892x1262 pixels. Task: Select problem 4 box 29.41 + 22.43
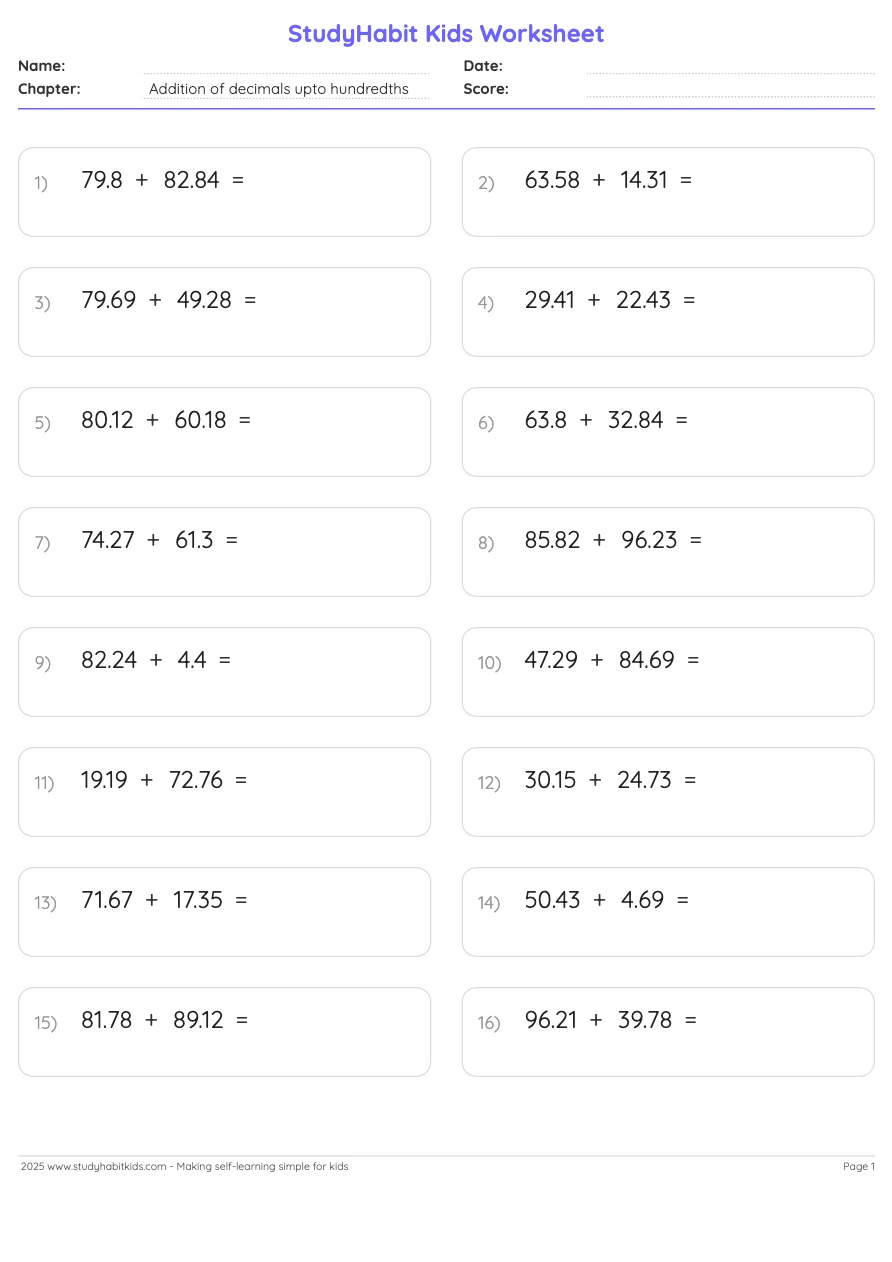pyautogui.click(x=668, y=312)
